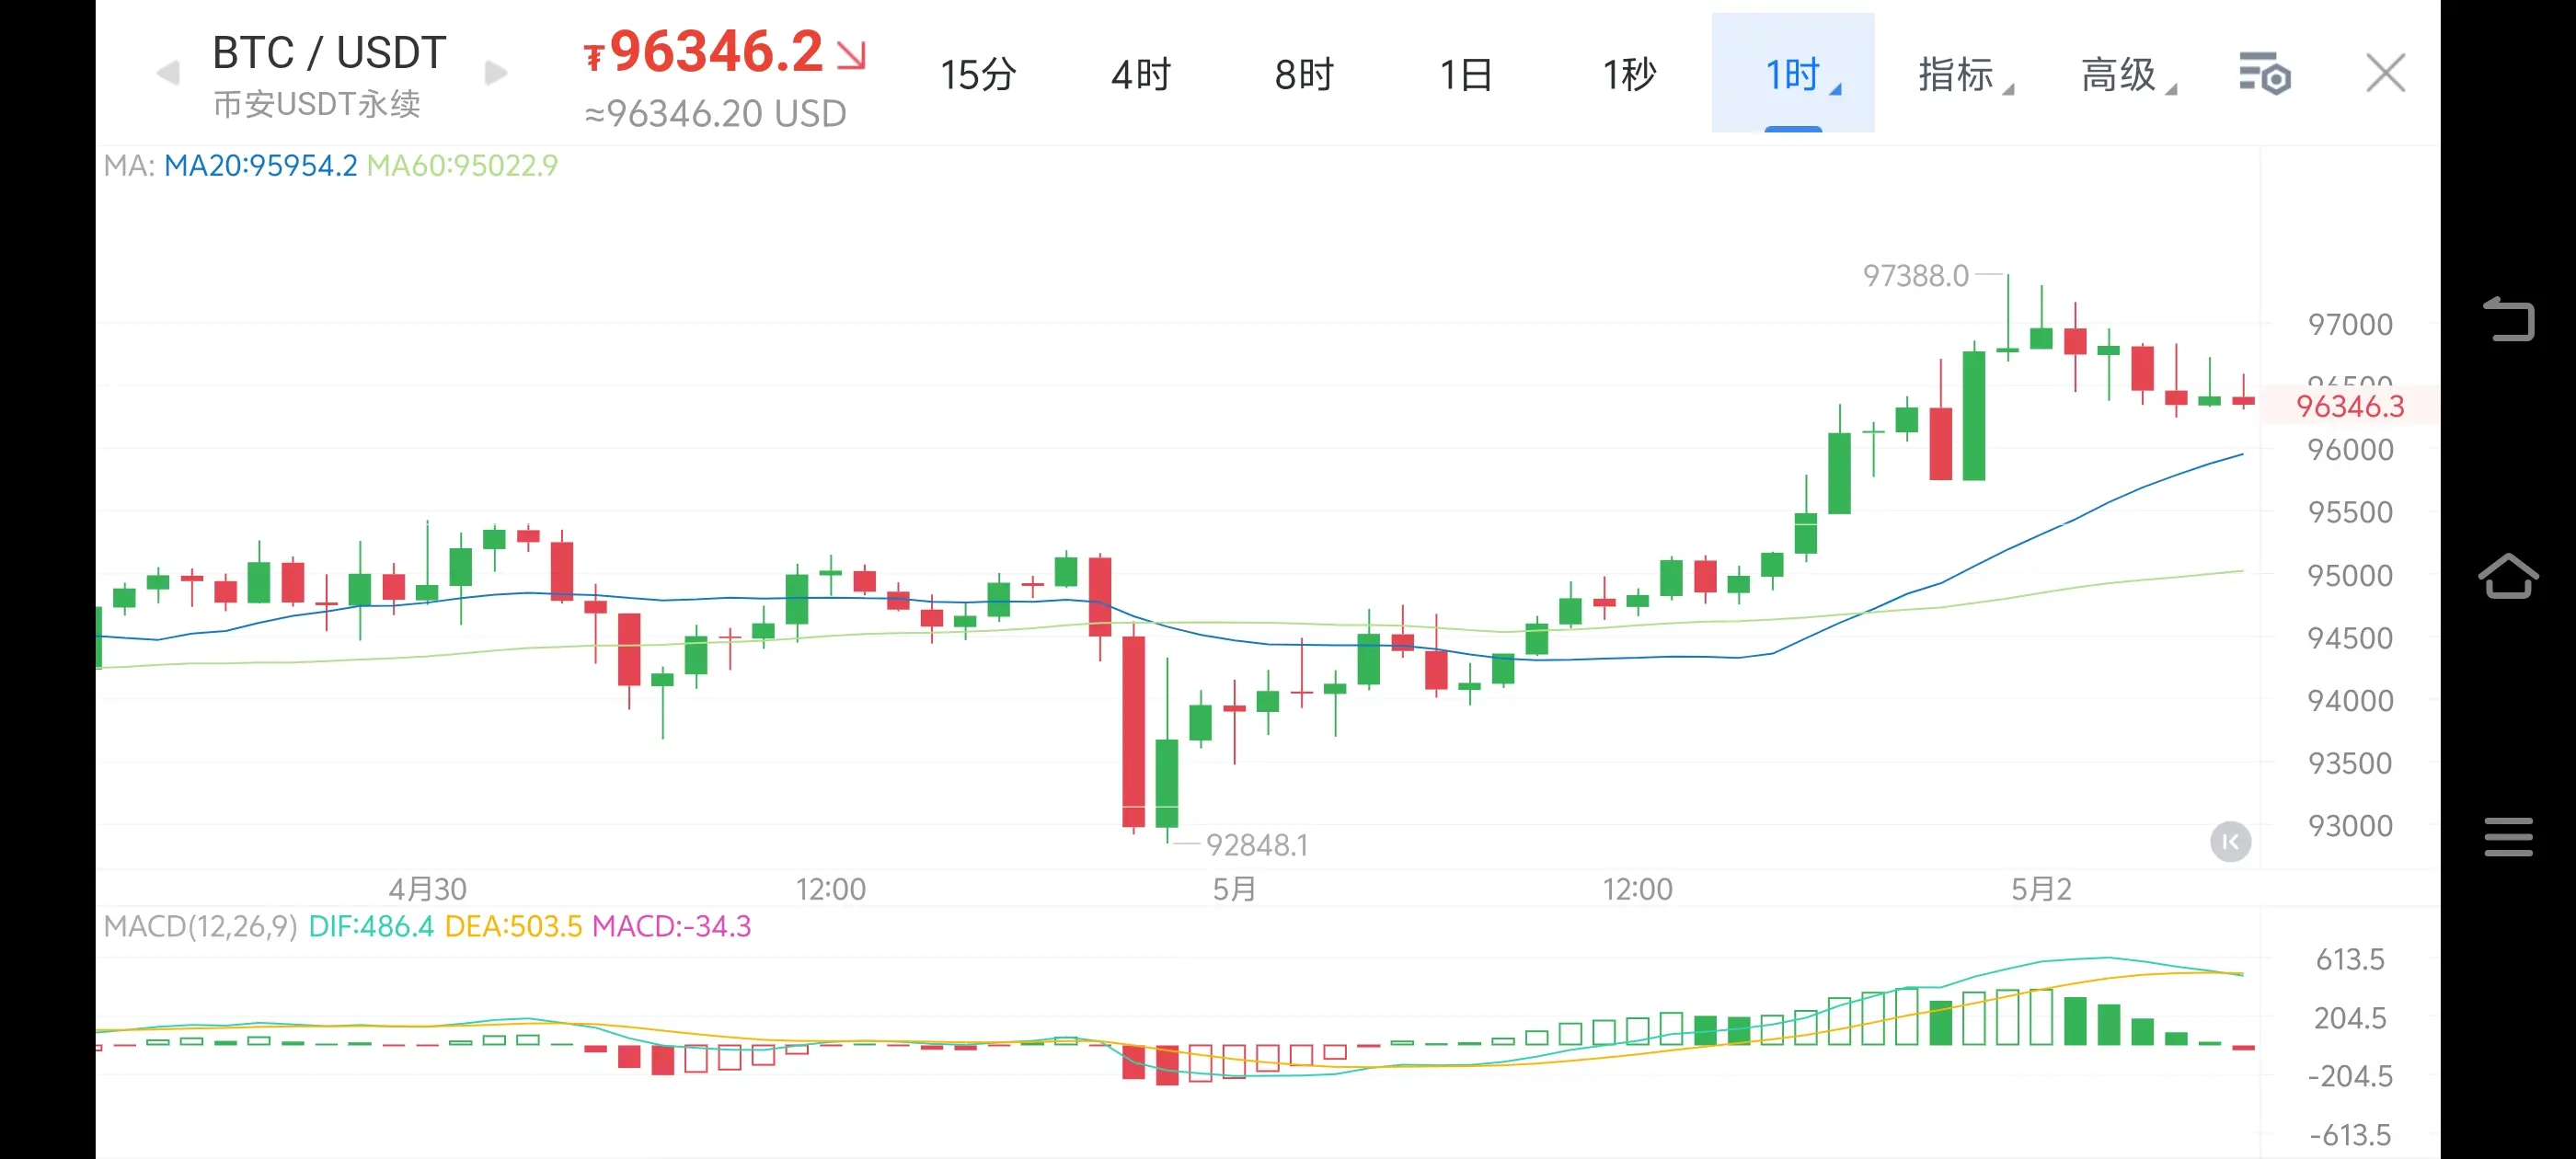Viewport: 2576px width, 1159px height.
Task: Tap the 613.5 MACD axis label
Action: tap(2350, 960)
